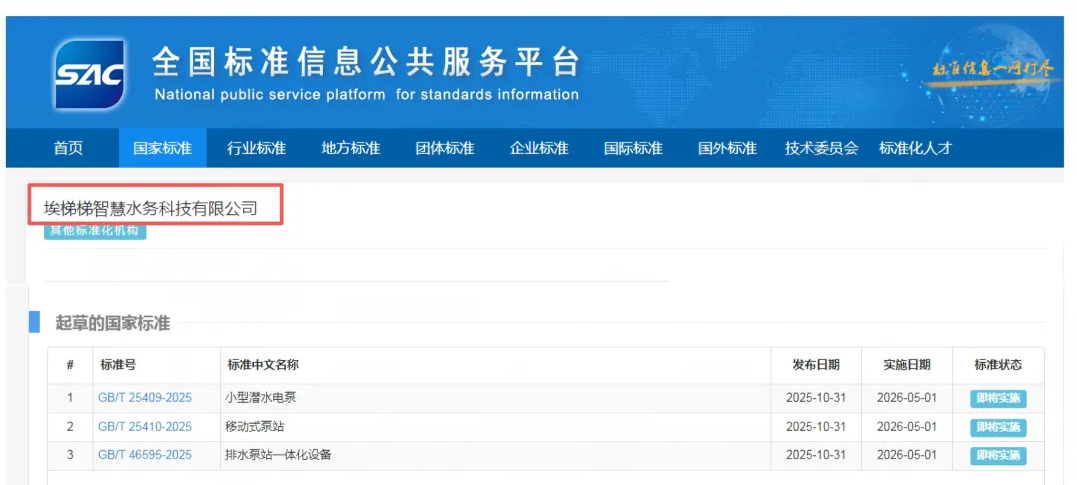The height and width of the screenshot is (485, 1077).
Task: Click the 标准信息一网打尽 slogan graphic
Action: [x=992, y=70]
